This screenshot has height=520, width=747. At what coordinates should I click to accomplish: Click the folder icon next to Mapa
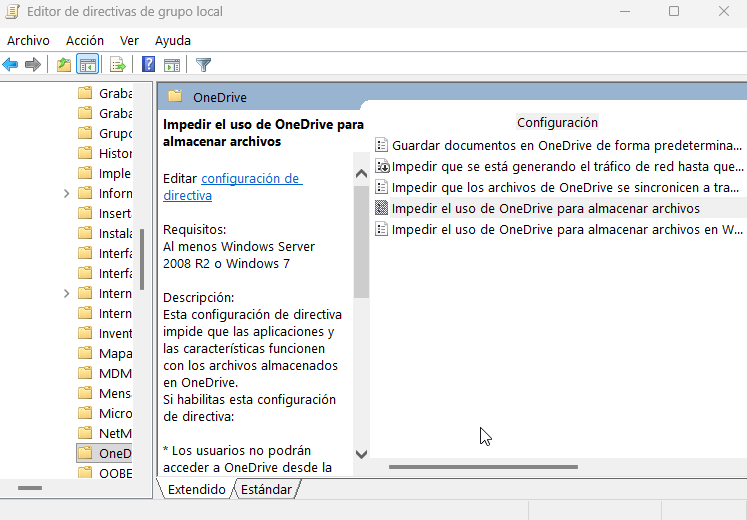85,353
